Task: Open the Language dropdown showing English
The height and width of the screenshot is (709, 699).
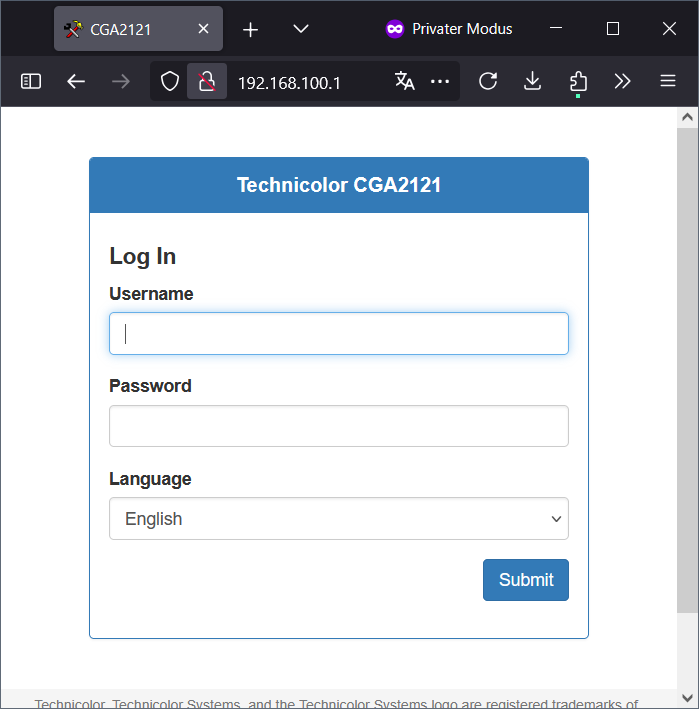Action: (x=339, y=519)
